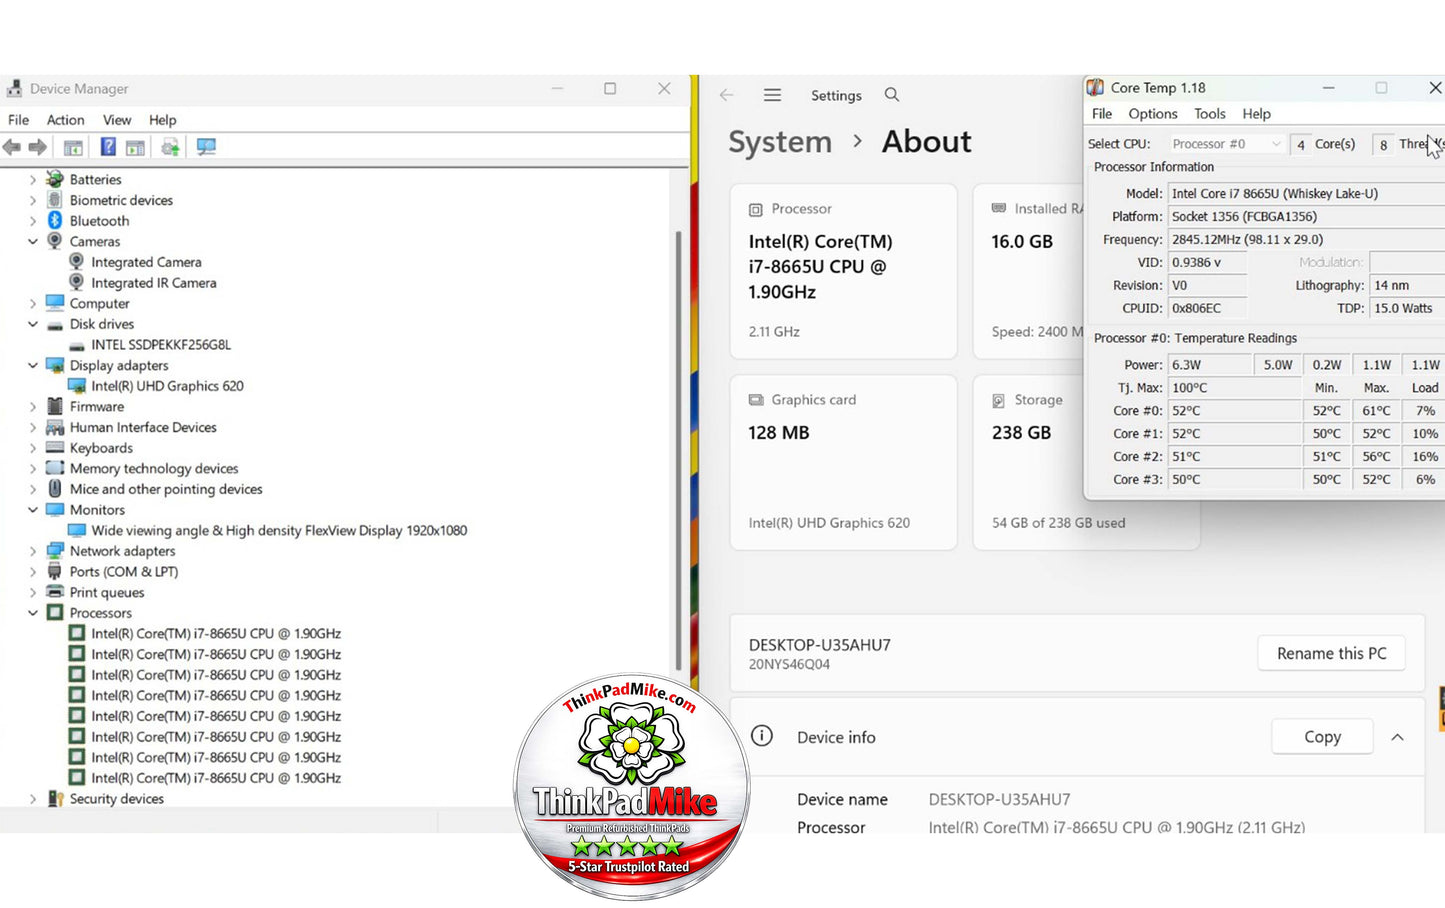Collapse the Monitors category

(x=33, y=509)
